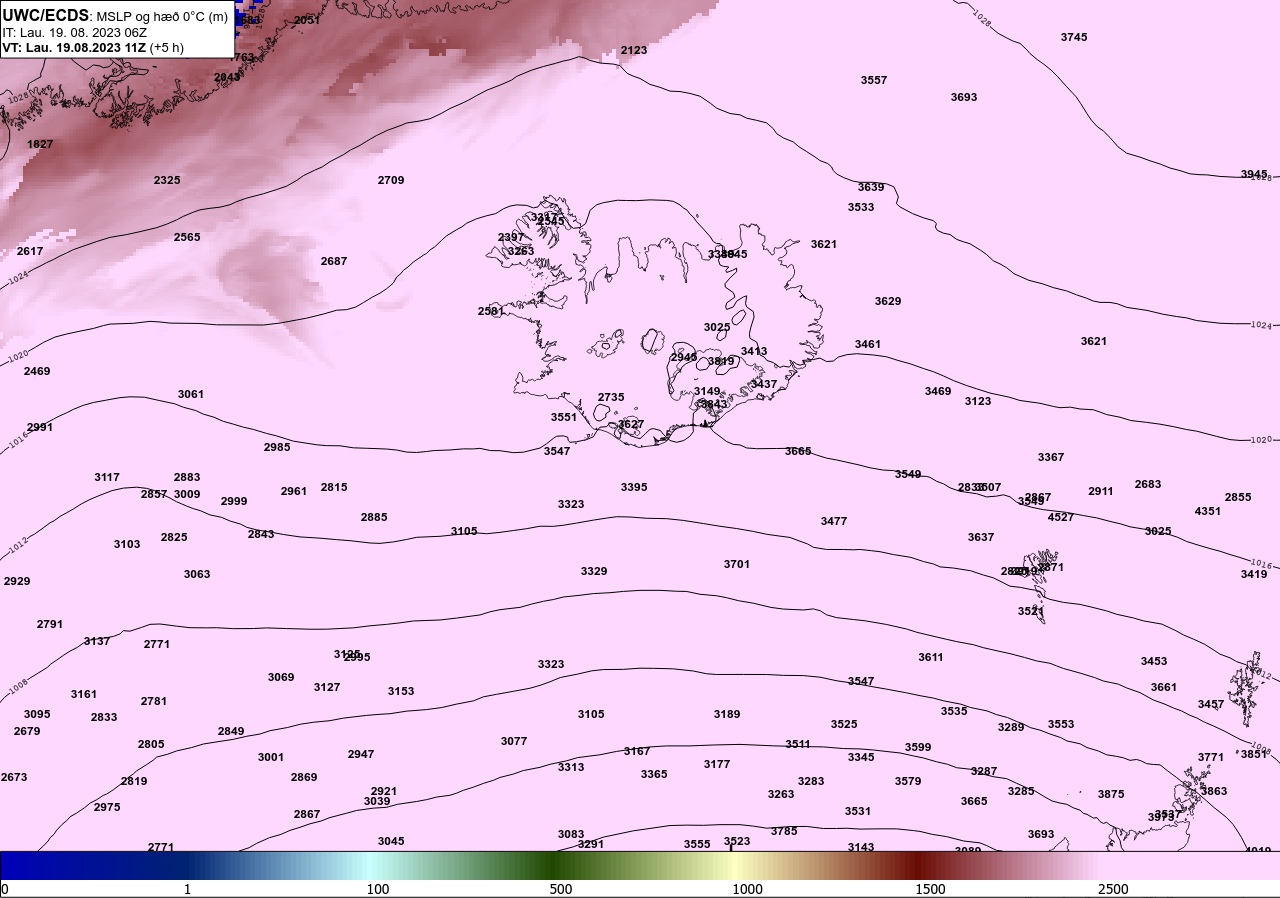
Task: Click the map value 3419
Action: tap(1254, 574)
